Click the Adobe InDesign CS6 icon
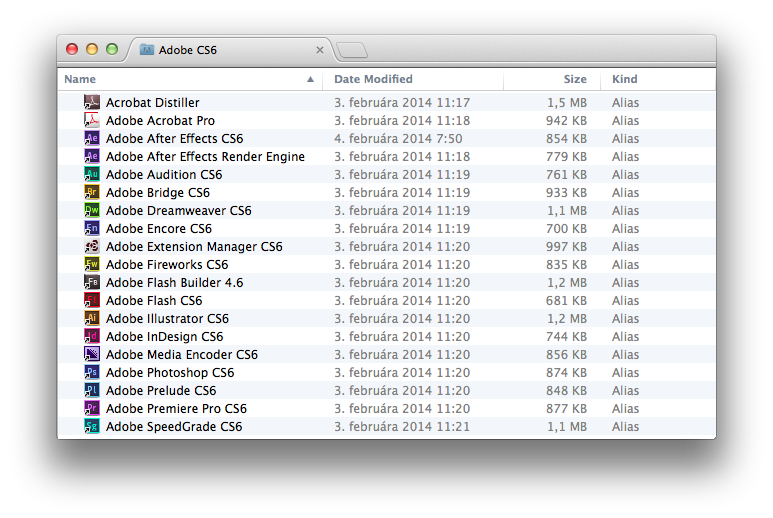 (92, 336)
